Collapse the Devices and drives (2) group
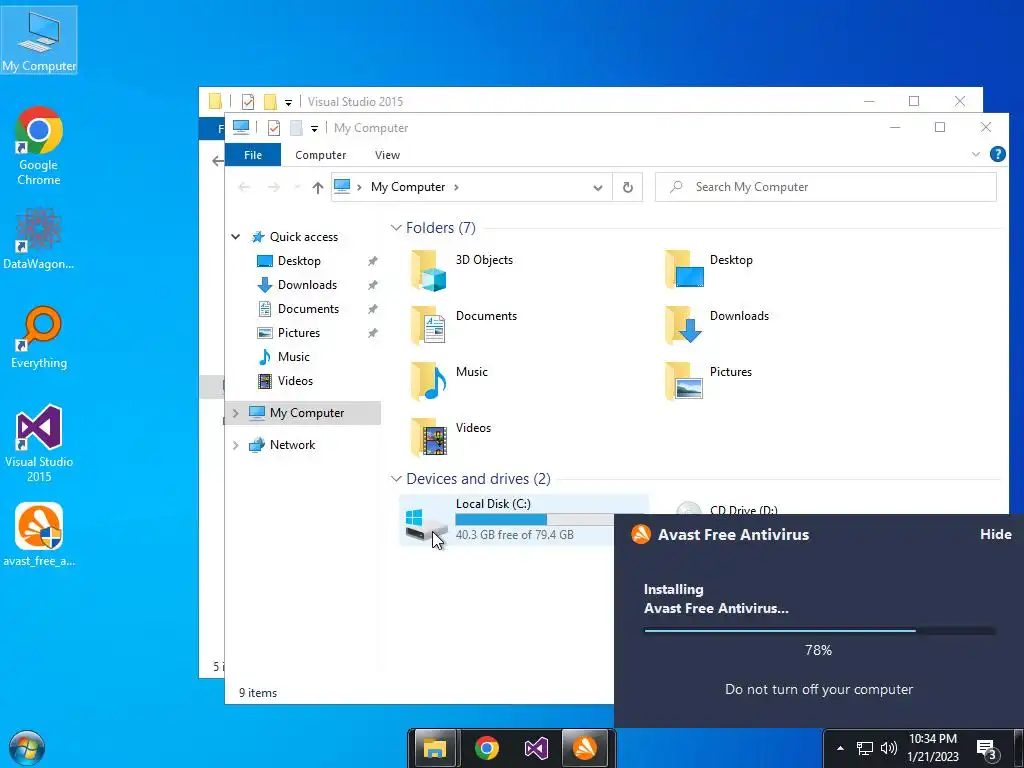Screen dimensions: 1024x768 (396, 479)
